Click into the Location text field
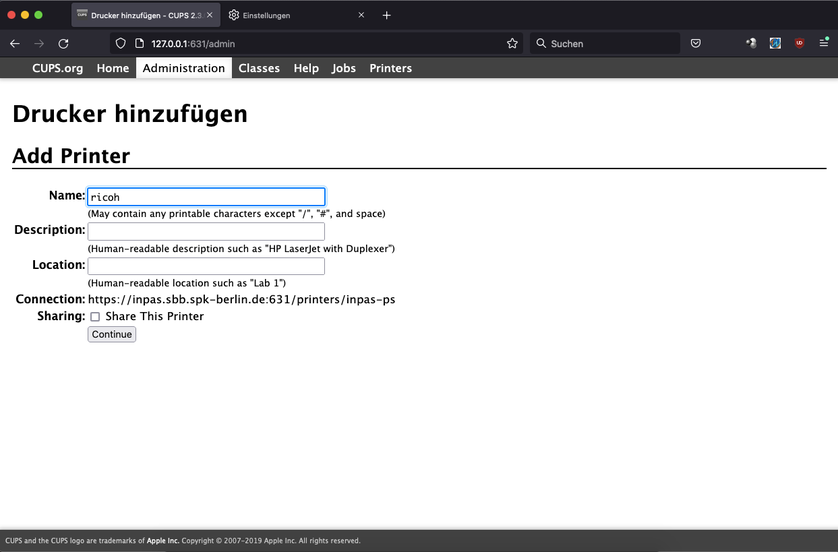 (x=206, y=266)
